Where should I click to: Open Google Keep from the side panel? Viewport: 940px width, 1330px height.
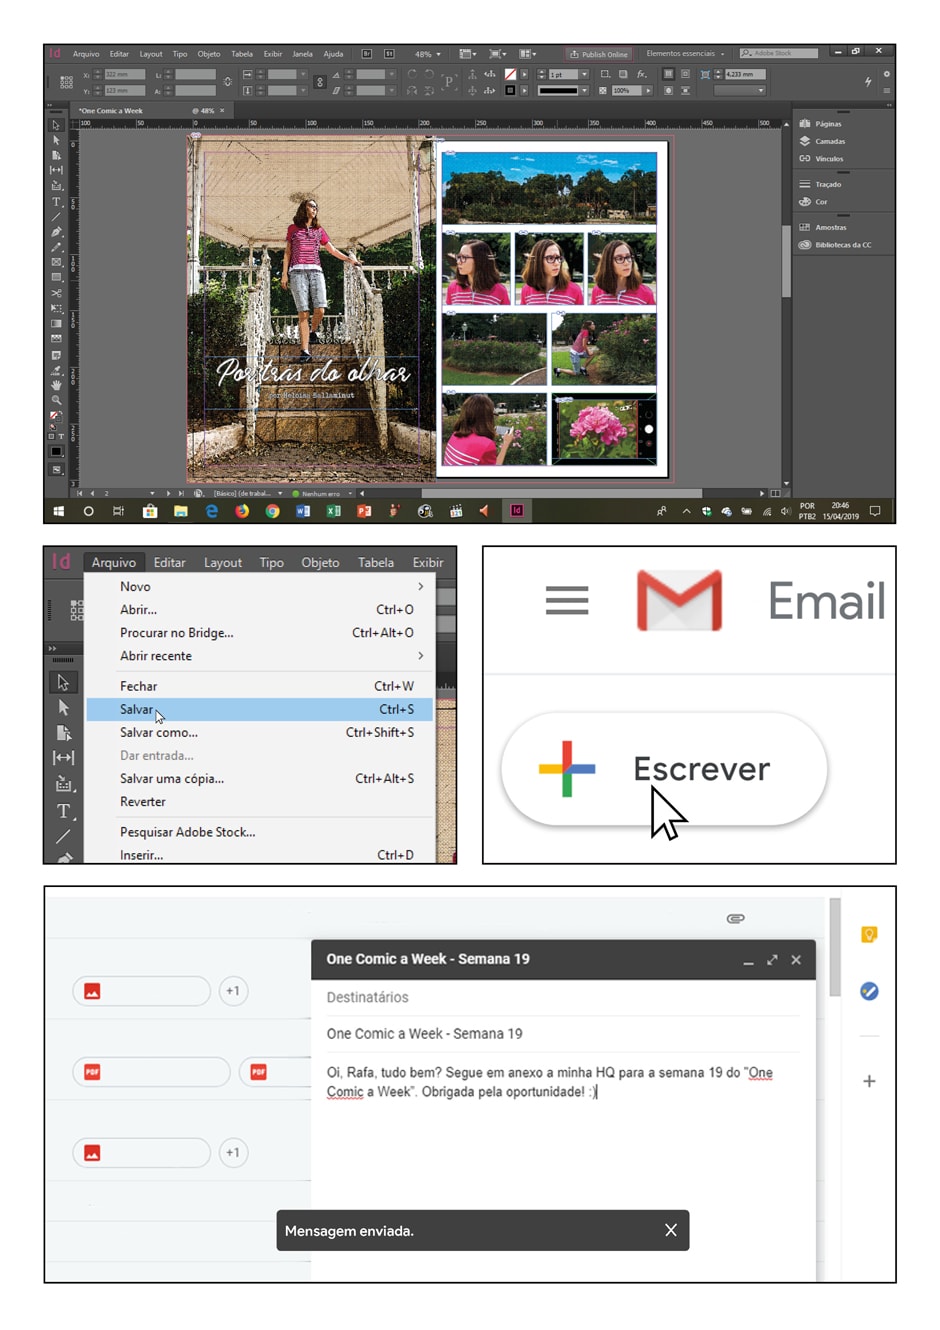[x=869, y=935]
